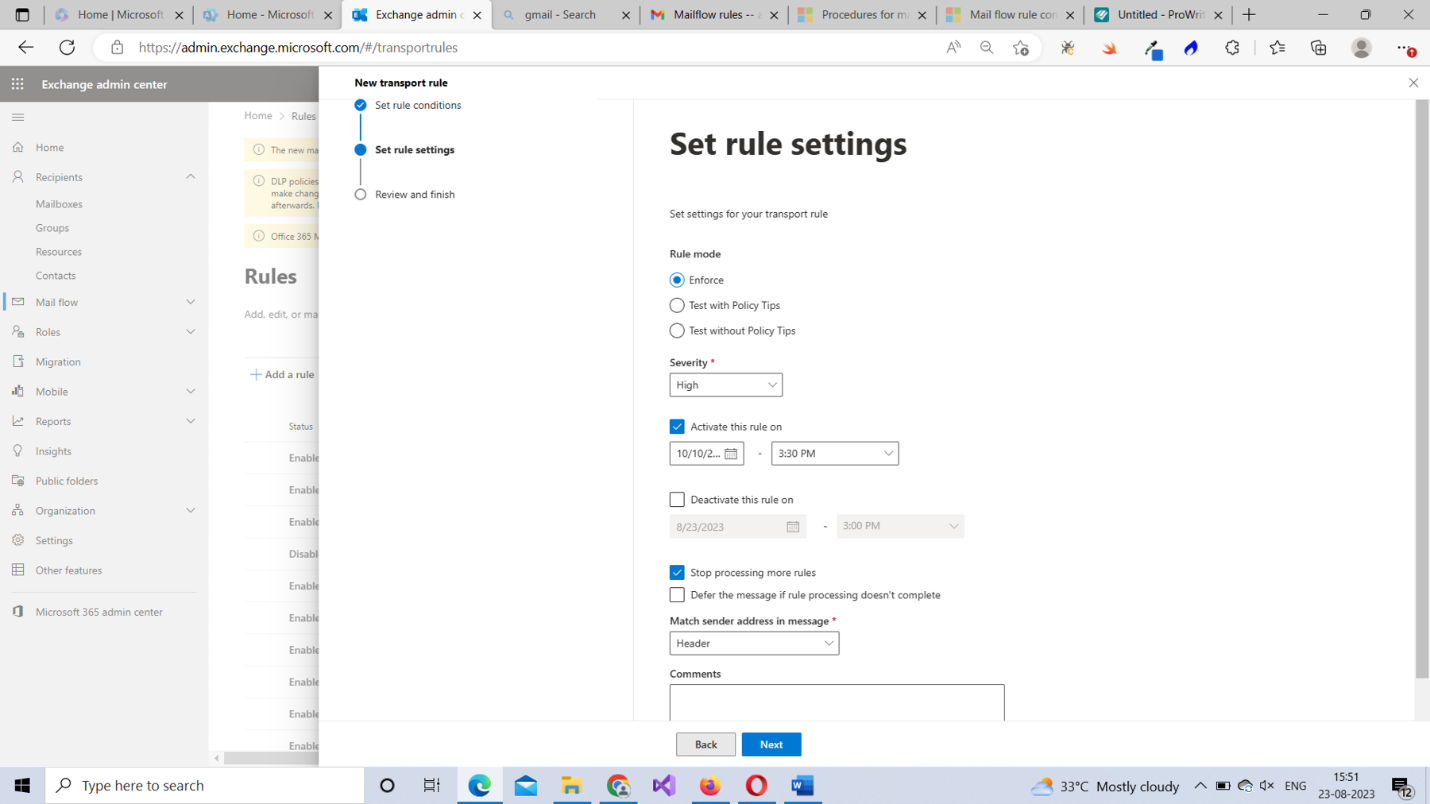The width and height of the screenshot is (1430, 804).
Task: Click the app launcher waffle icon
Action: (17, 84)
